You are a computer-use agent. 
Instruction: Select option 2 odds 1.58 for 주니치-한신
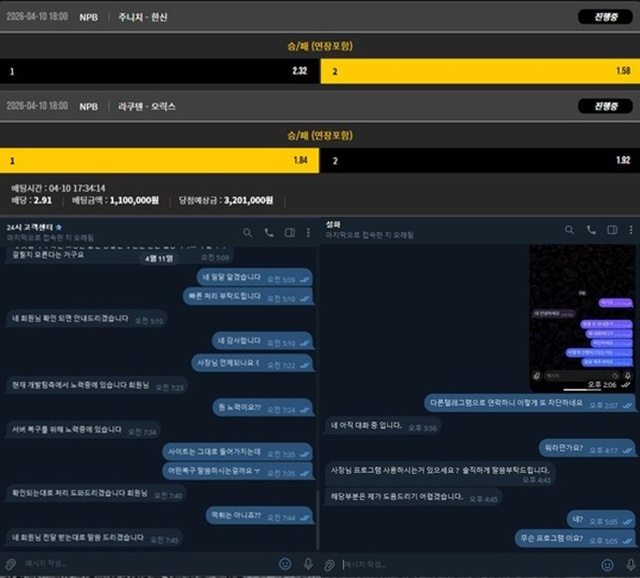click(480, 71)
